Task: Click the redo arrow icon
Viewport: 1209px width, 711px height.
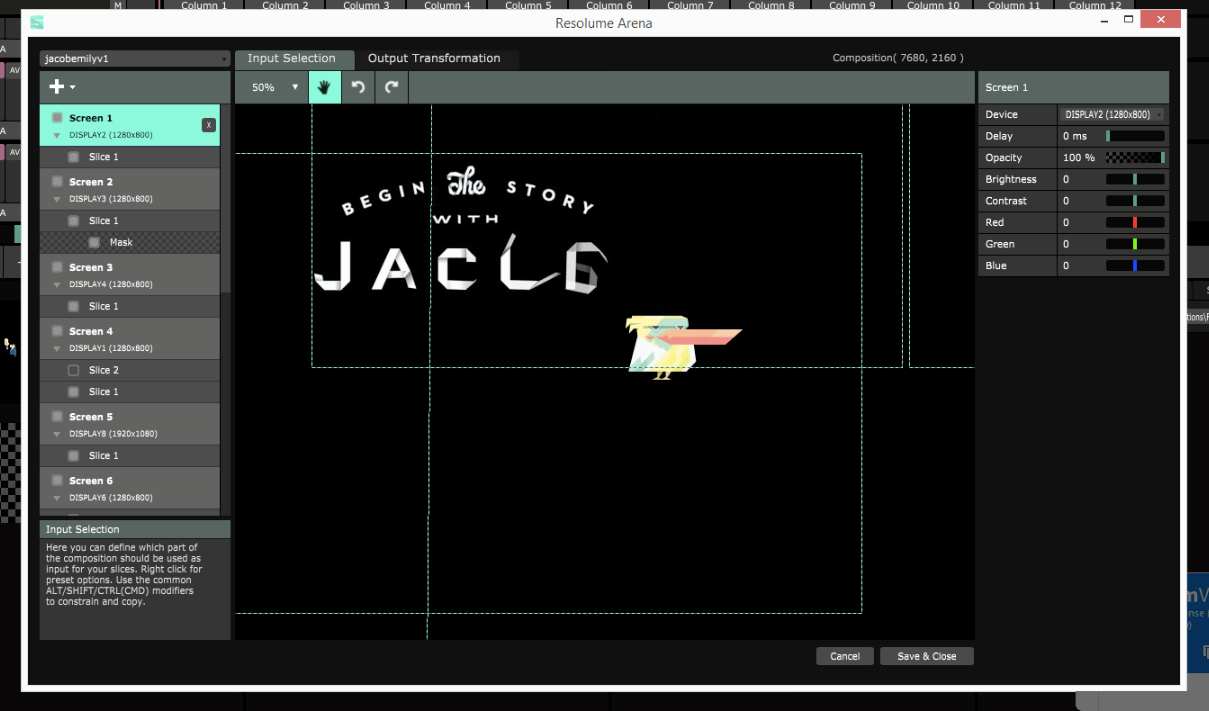Action: click(x=392, y=87)
